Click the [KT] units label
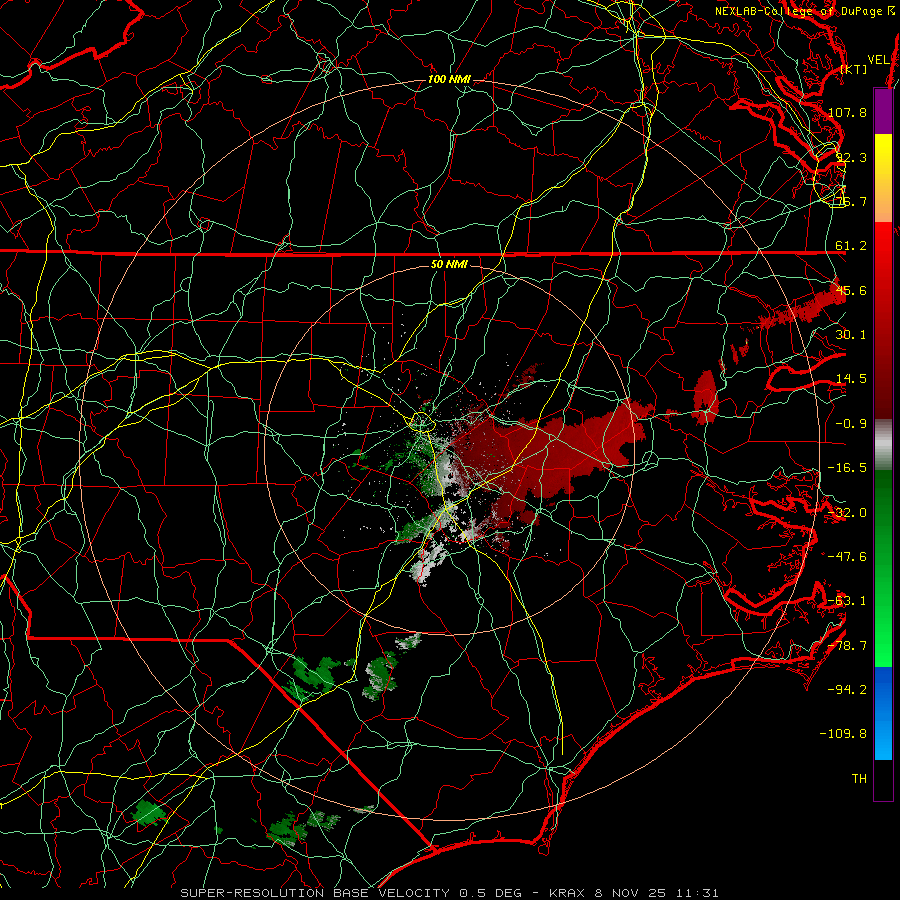The width and height of the screenshot is (900, 900). 854,69
